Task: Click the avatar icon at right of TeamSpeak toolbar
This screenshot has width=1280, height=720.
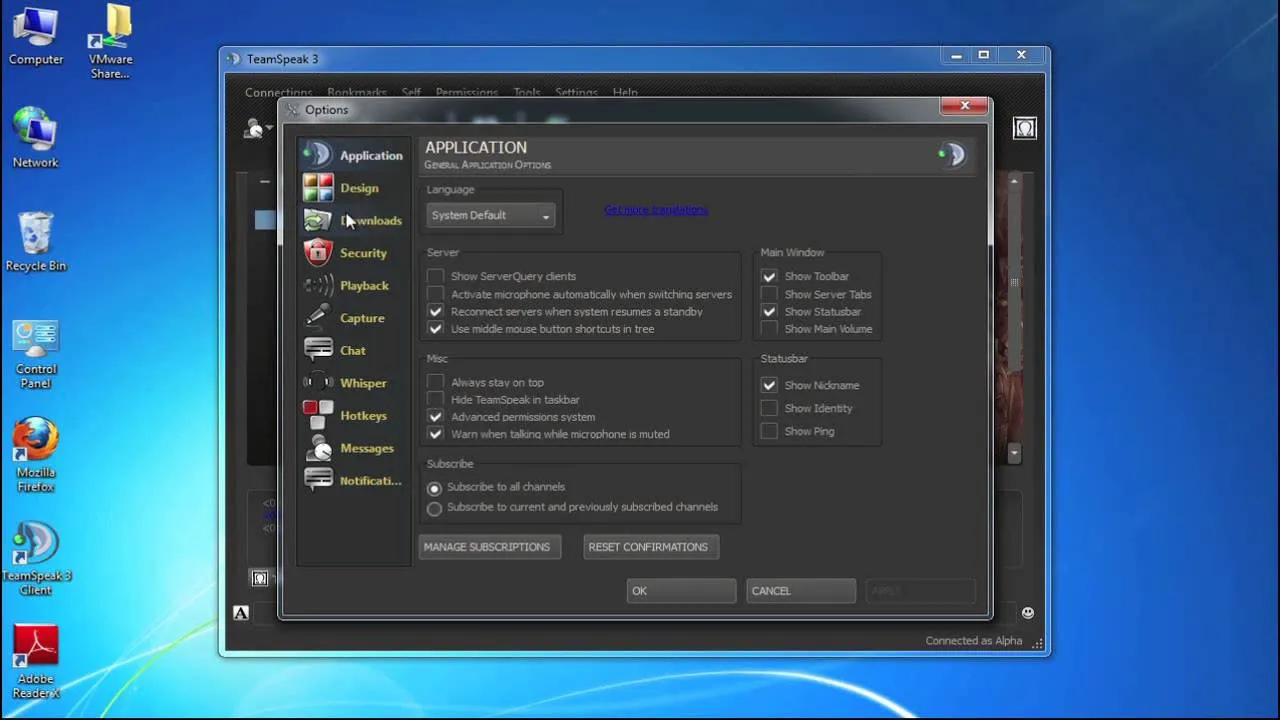Action: click(x=1025, y=128)
